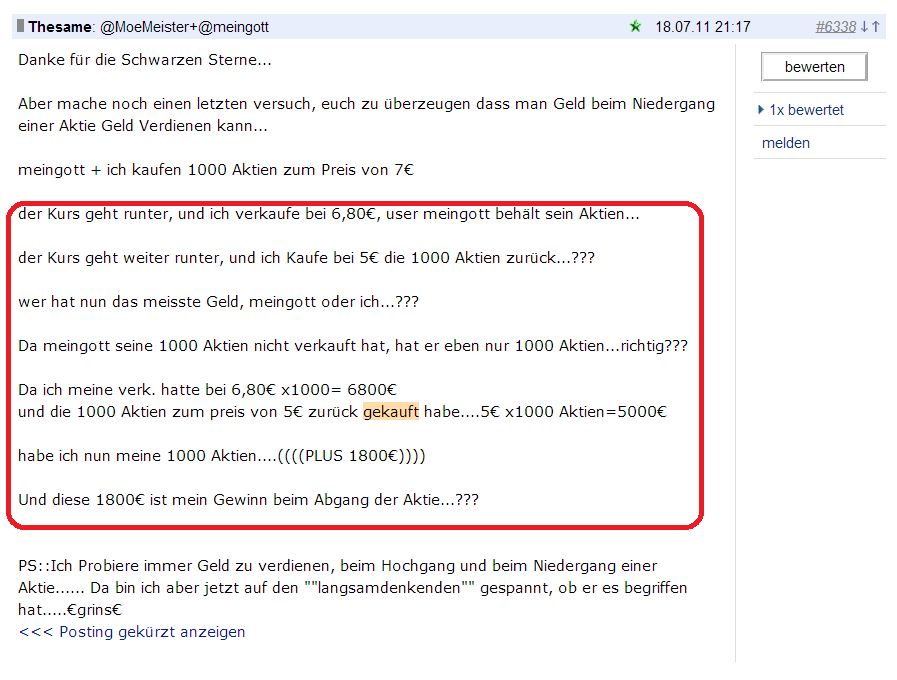Click the gray marker icon before Thesame

pos(20,26)
